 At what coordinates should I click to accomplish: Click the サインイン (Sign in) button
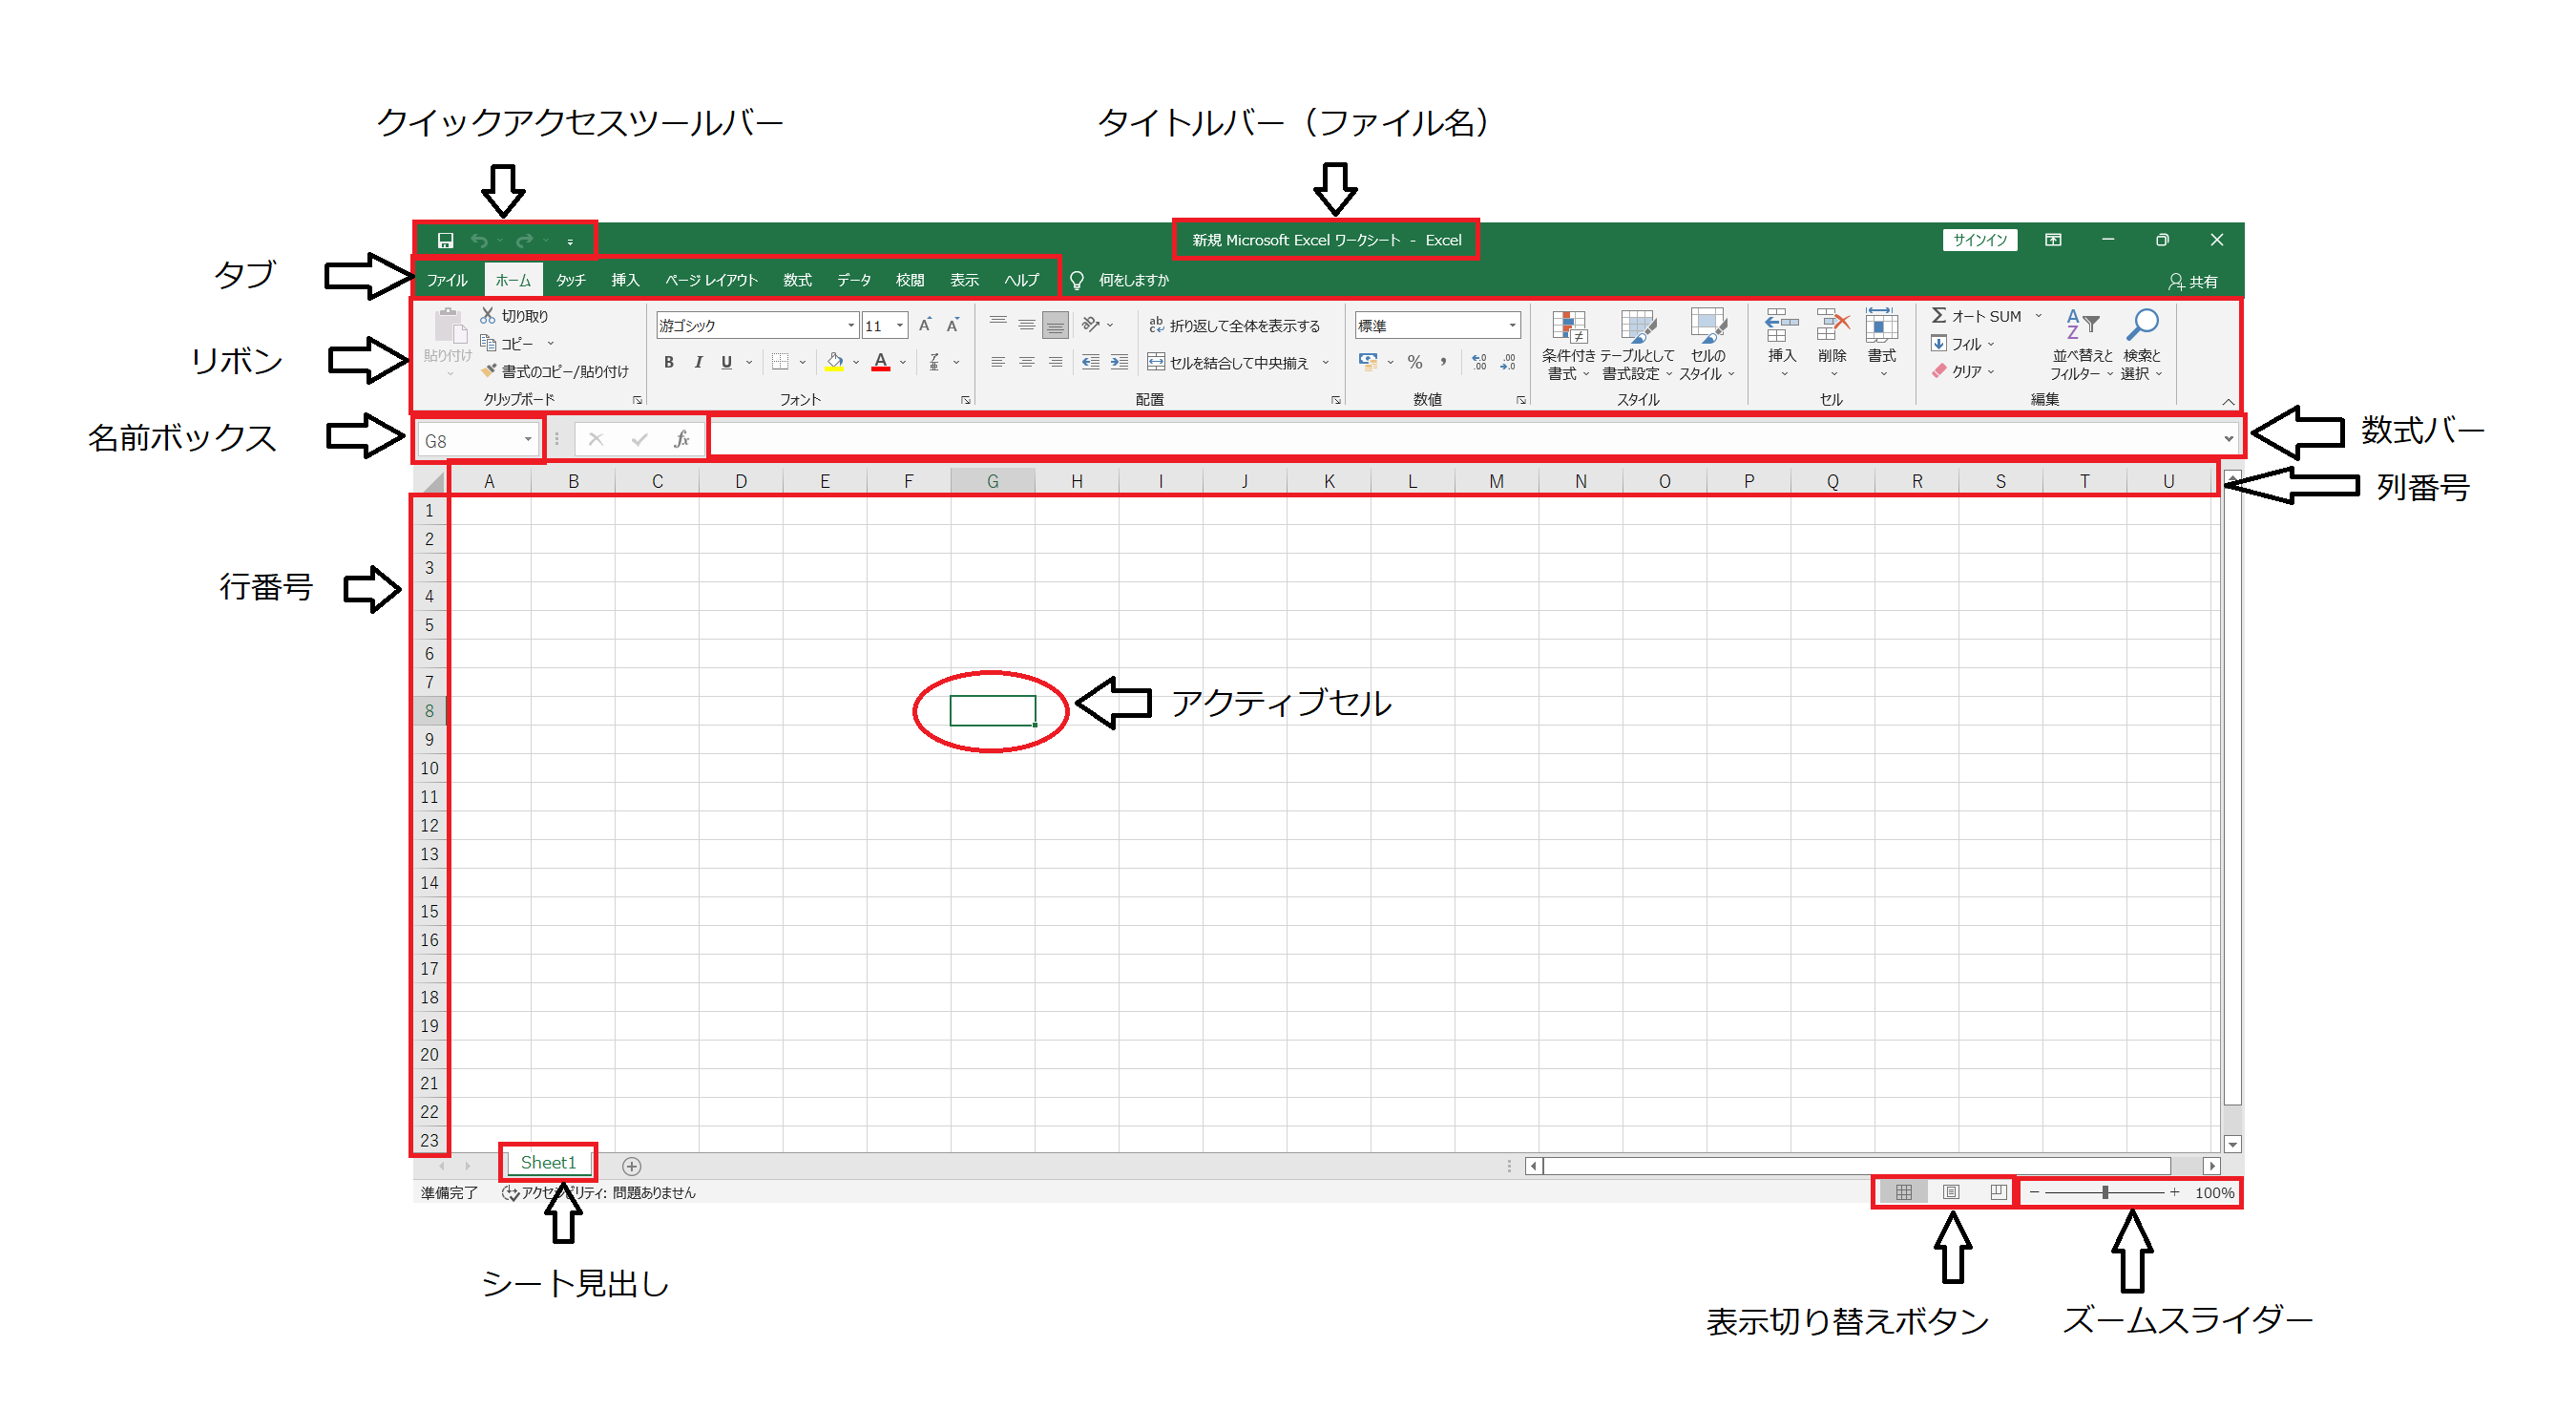[x=1980, y=240]
